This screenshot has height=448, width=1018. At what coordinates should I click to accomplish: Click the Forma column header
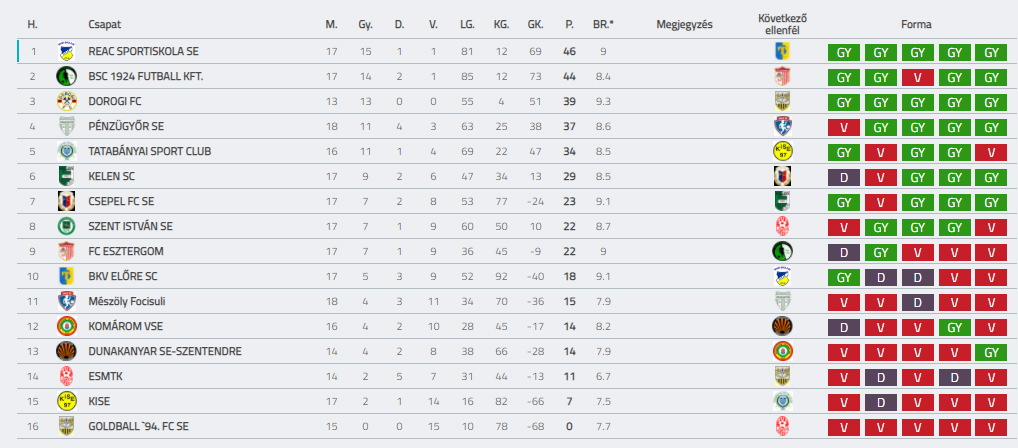pos(916,23)
